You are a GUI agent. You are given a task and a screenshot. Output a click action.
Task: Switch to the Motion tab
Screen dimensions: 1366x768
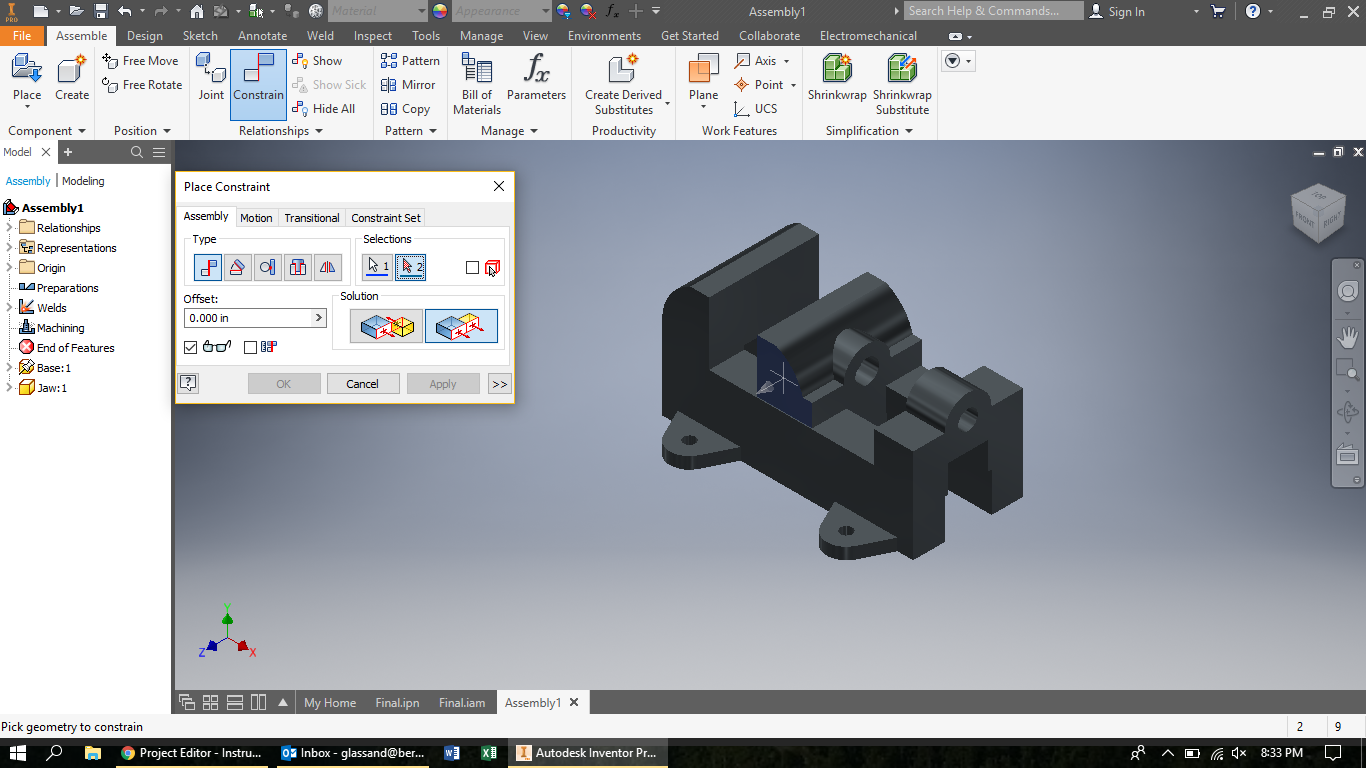256,217
